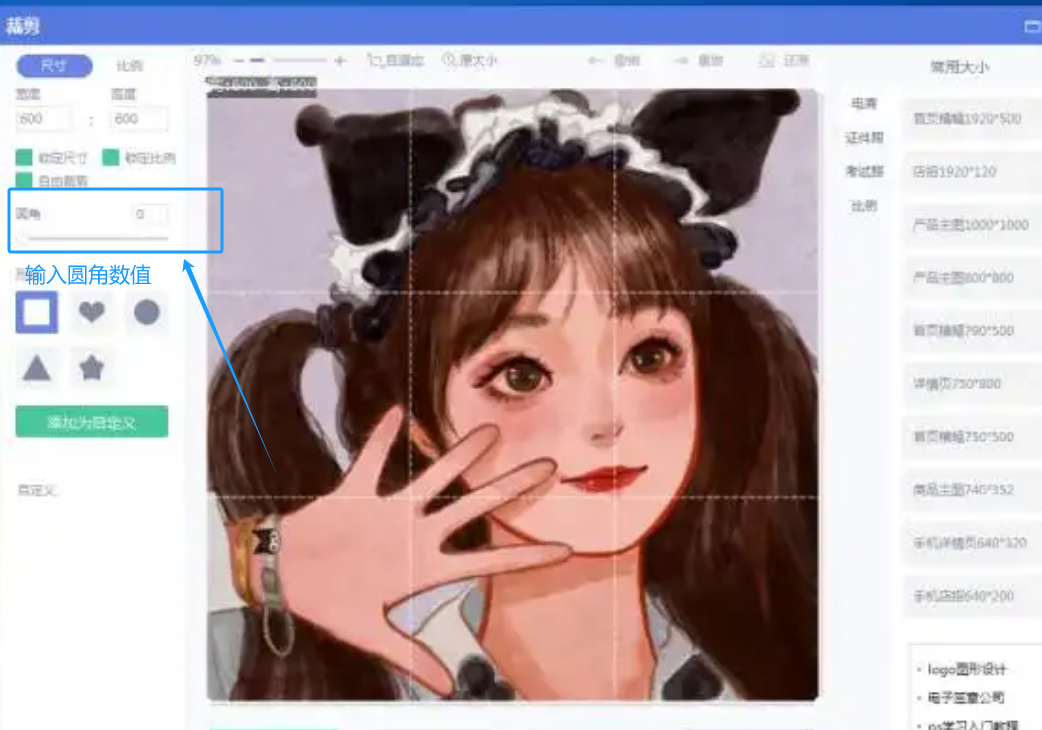The height and width of the screenshot is (730, 1042).
Task: Click the window maximize icon in title bar
Action: point(1032,26)
